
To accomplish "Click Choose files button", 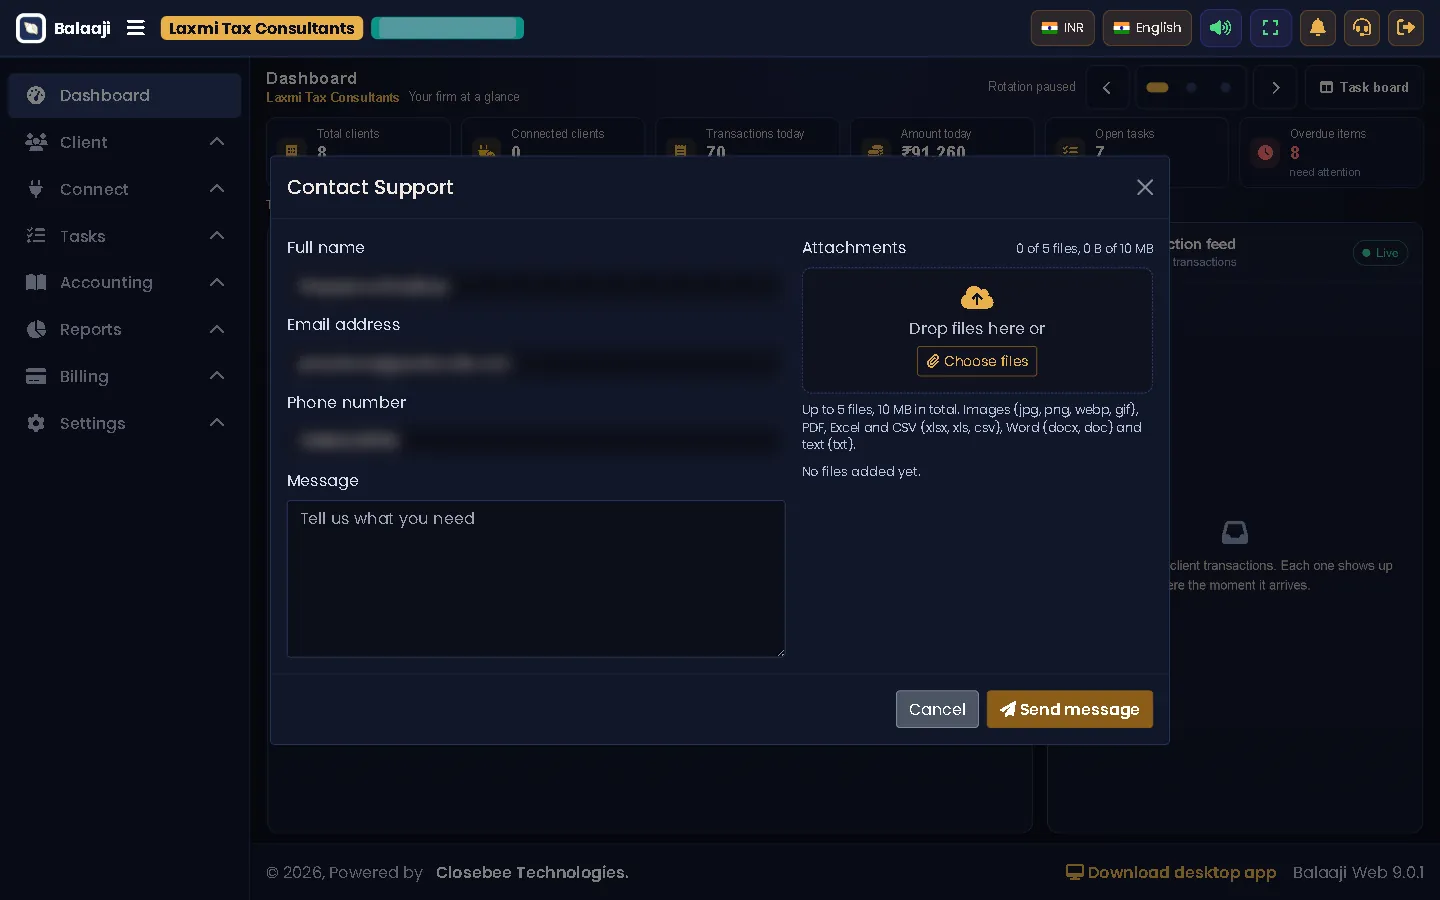I will tap(977, 361).
